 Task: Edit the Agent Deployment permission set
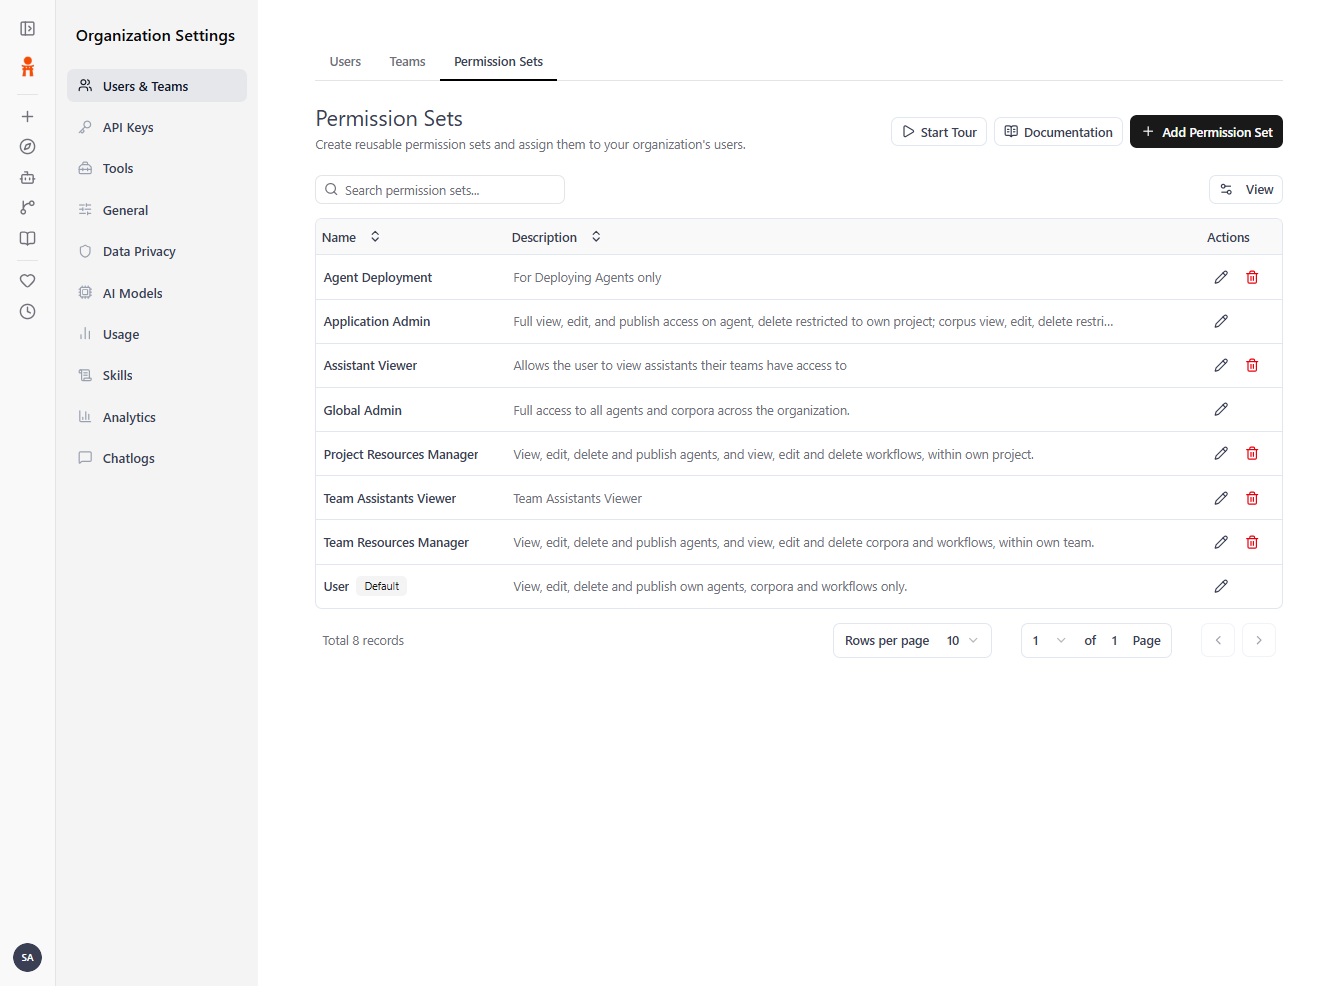click(x=1221, y=277)
